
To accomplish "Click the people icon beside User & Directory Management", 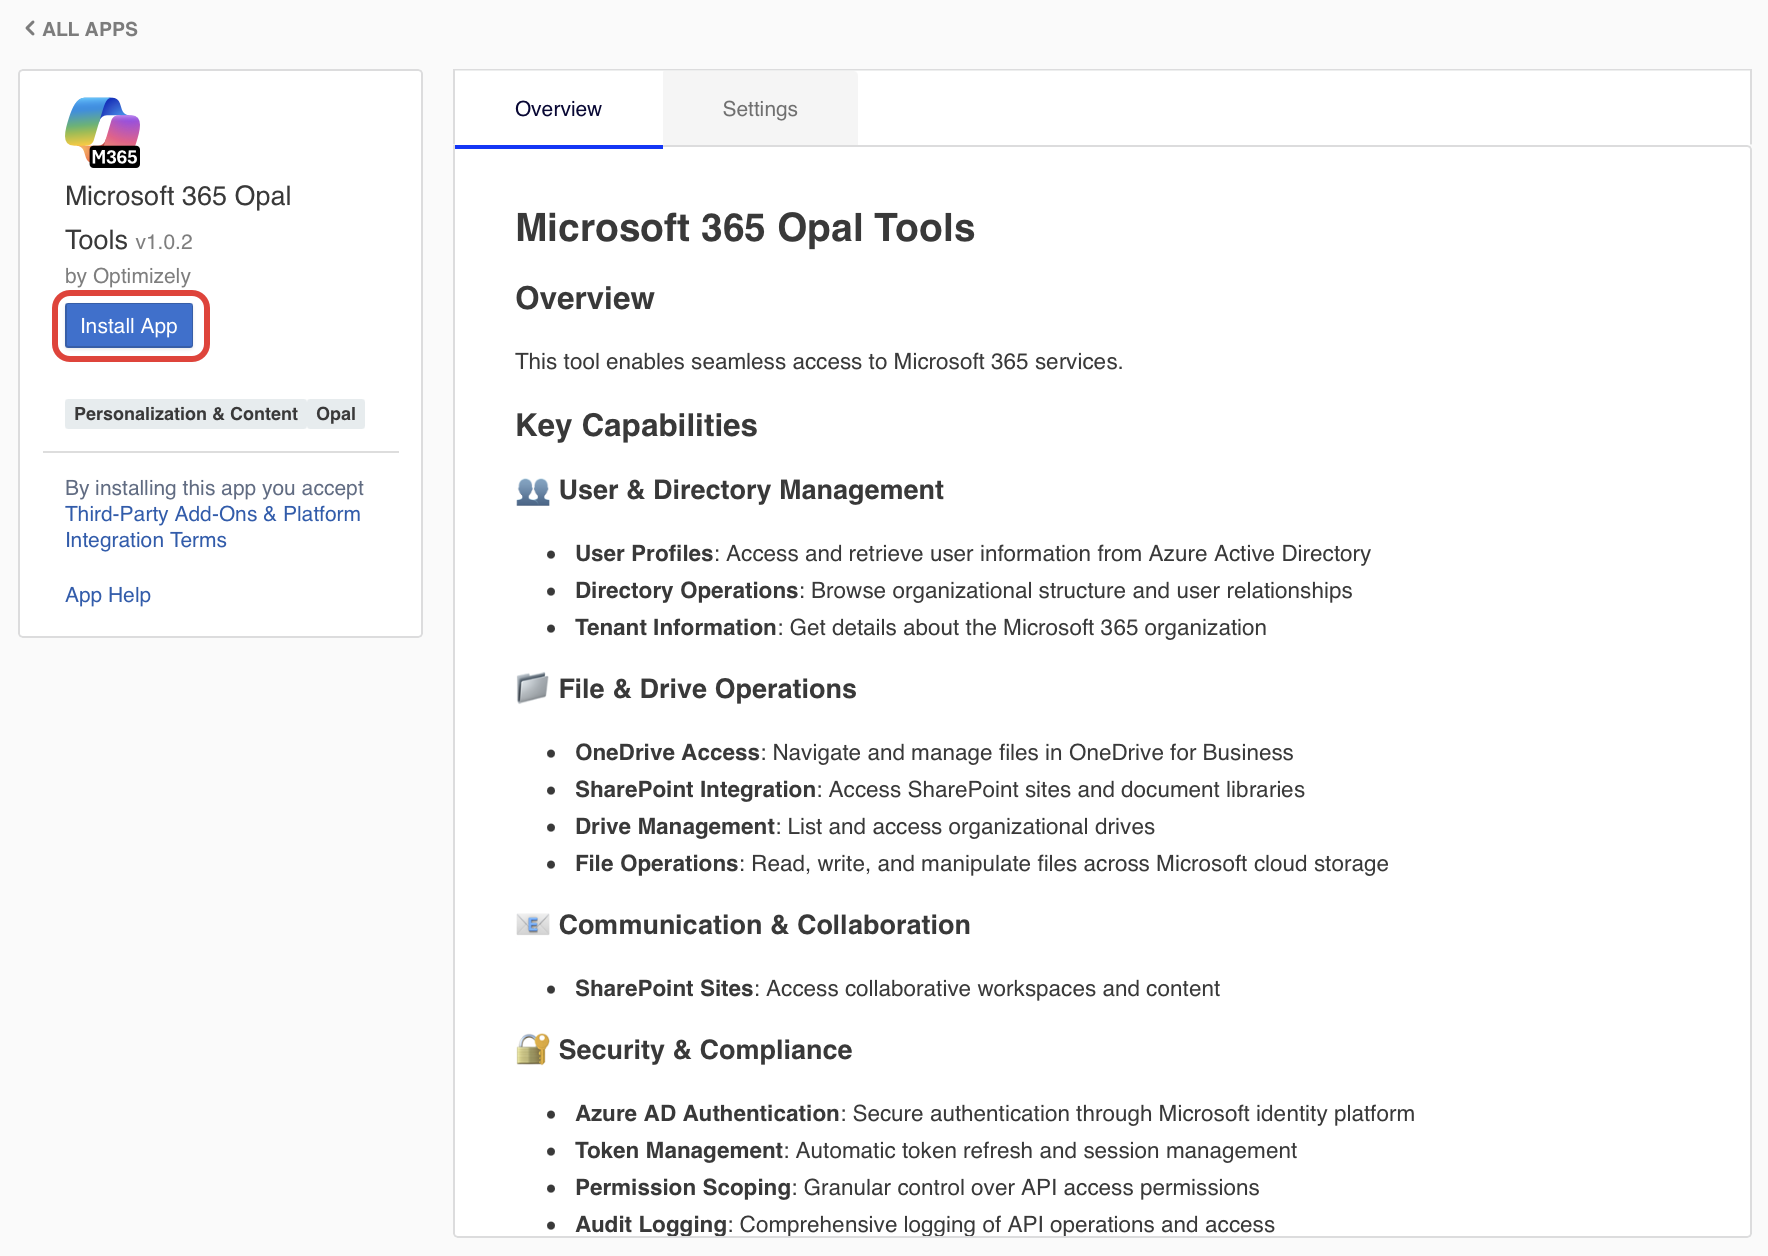I will pyautogui.click(x=533, y=491).
